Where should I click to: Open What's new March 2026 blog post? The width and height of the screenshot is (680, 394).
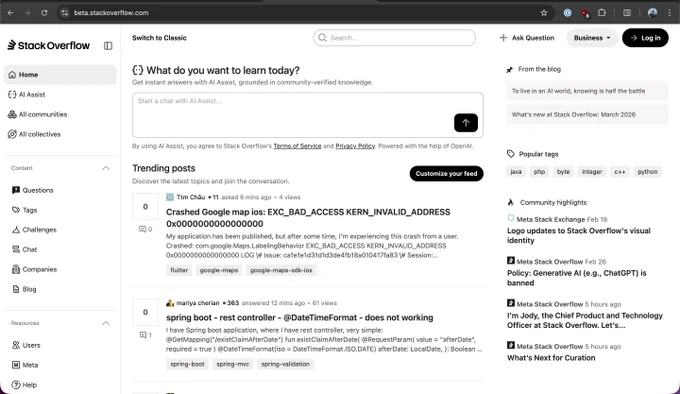point(587,114)
